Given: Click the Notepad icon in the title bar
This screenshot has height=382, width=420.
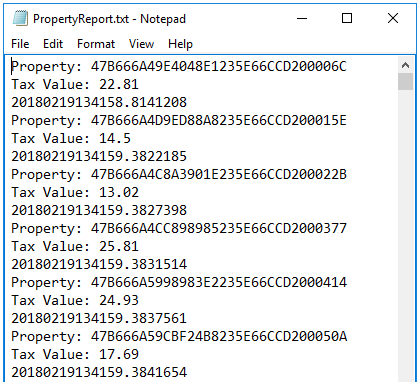Looking at the screenshot, I should click(20, 18).
